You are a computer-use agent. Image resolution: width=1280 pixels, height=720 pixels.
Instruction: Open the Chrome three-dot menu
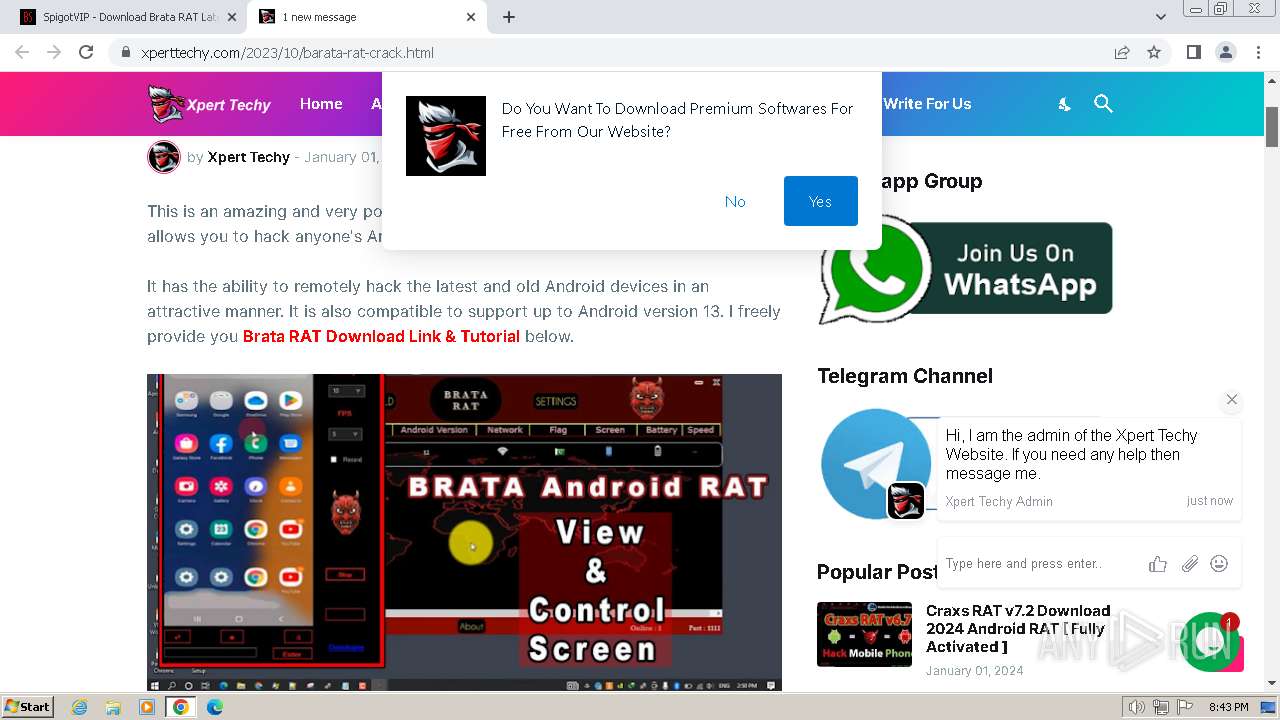click(x=1258, y=52)
